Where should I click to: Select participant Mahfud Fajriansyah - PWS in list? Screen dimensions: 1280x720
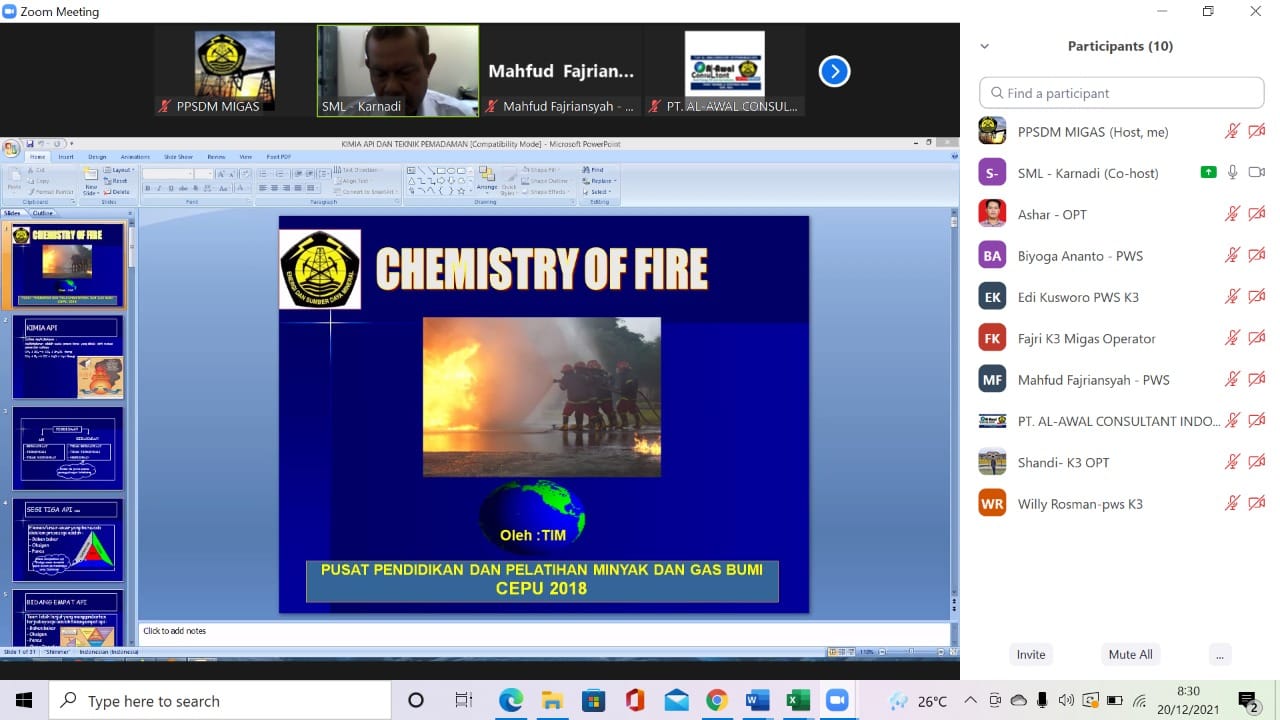coord(1120,380)
